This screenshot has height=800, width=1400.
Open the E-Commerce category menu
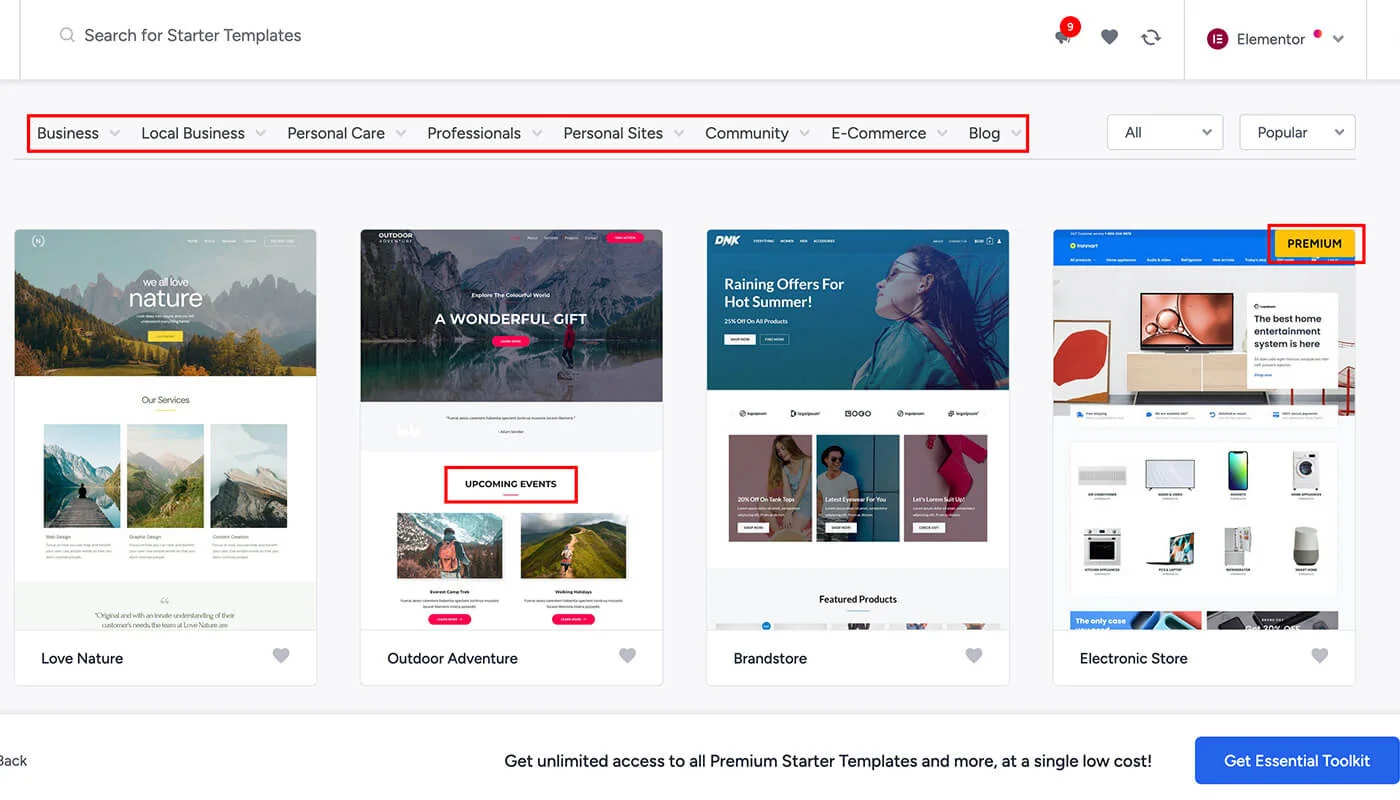coord(888,133)
